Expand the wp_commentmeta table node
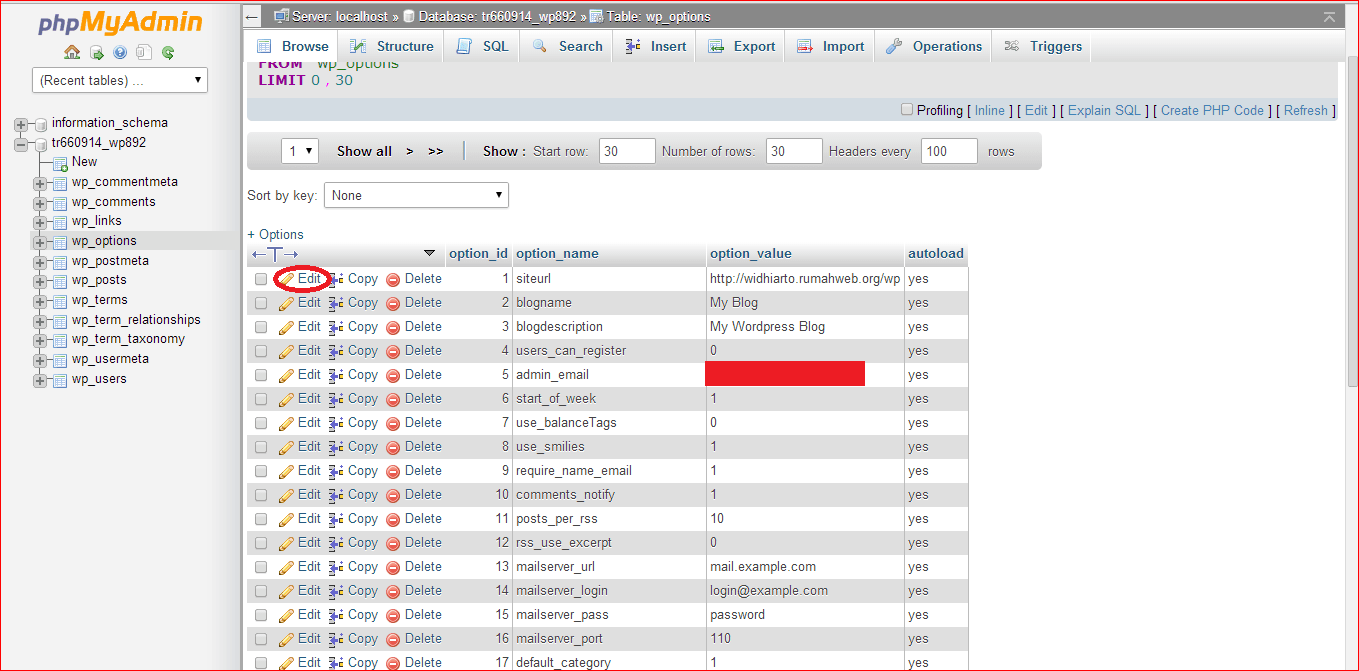Viewport: 1359px width, 671px height. point(40,183)
